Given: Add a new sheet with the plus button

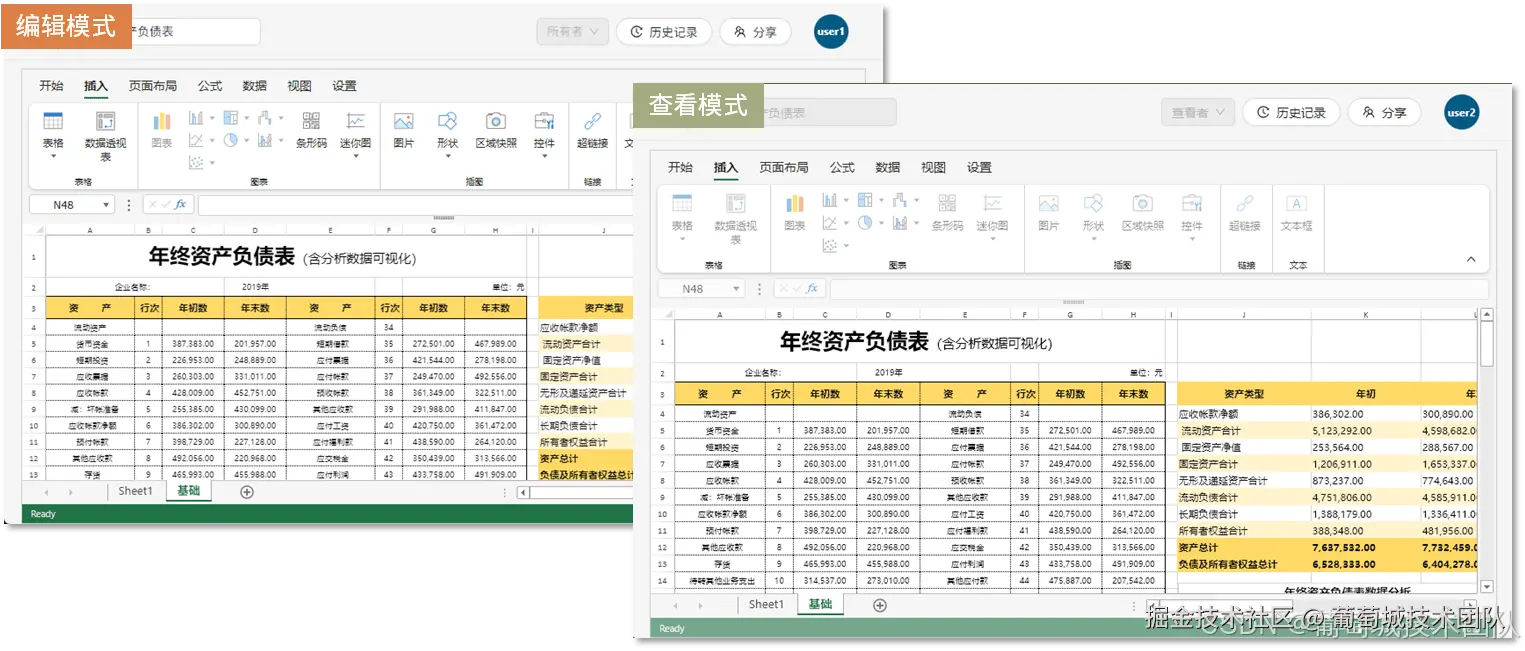Looking at the screenshot, I should point(879,604).
